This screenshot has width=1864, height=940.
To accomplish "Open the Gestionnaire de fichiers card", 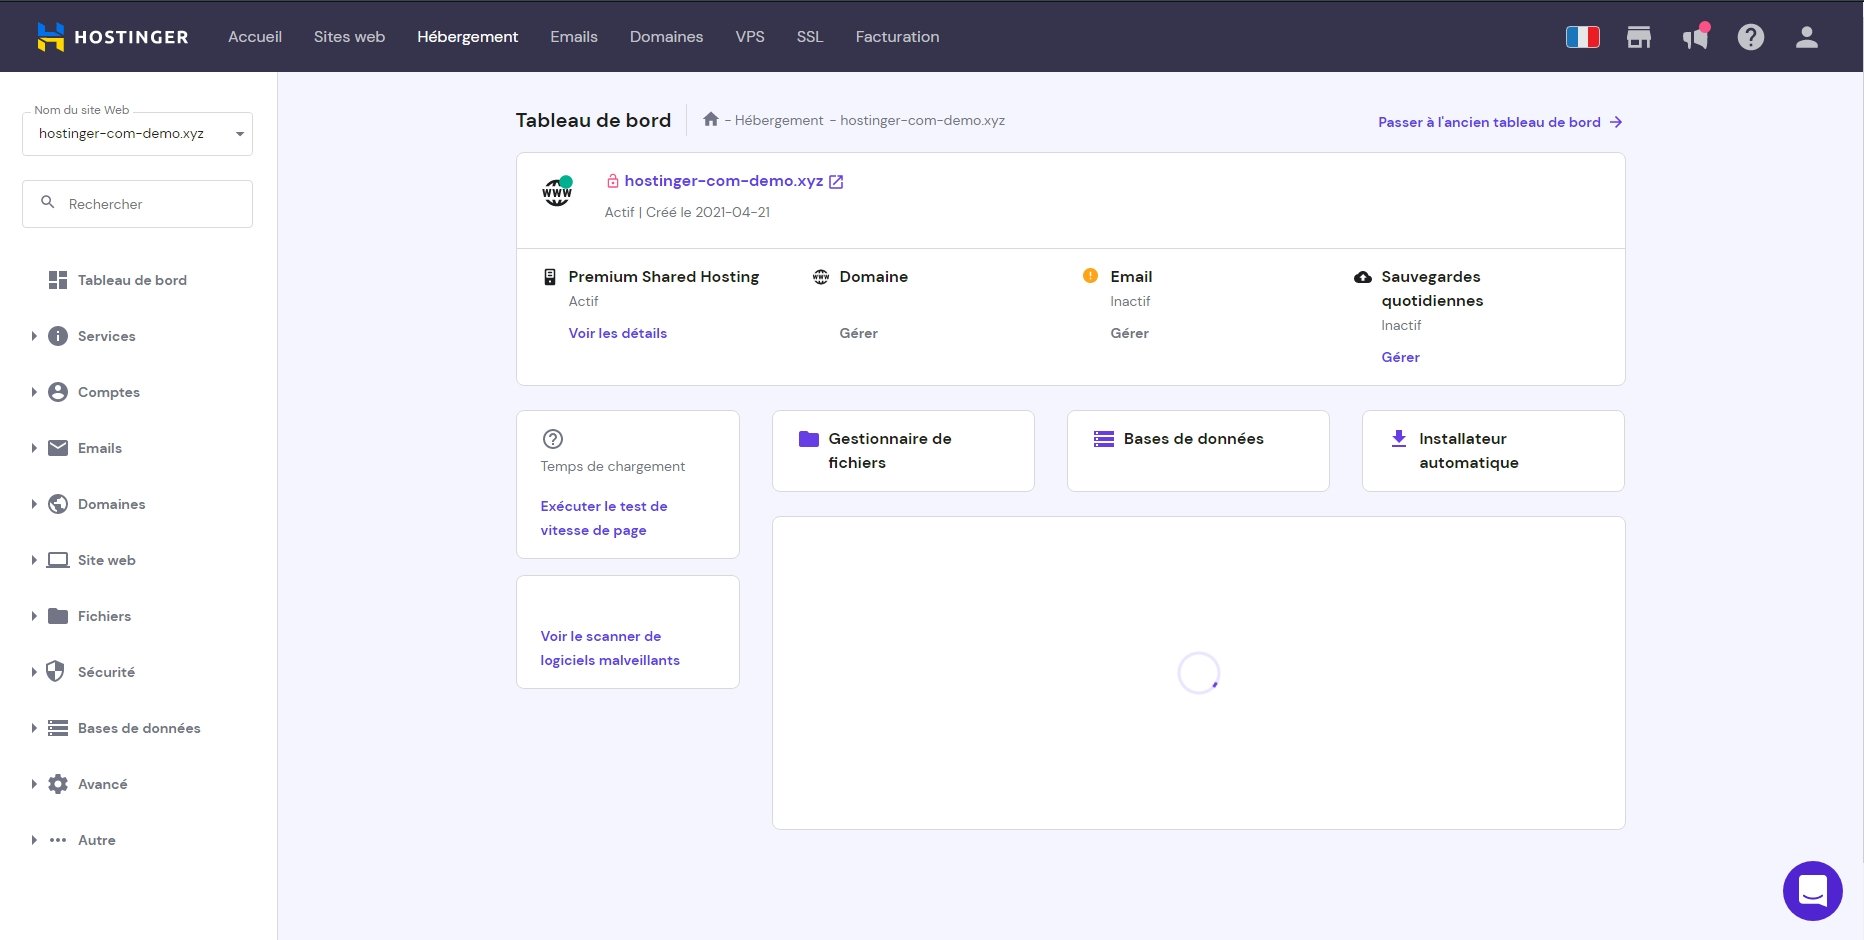I will tap(903, 451).
